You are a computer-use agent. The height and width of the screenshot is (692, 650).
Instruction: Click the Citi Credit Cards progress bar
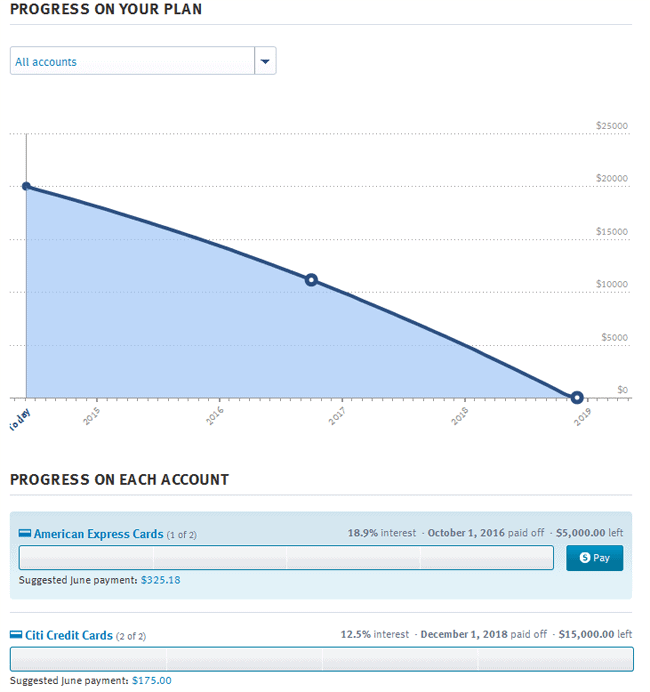(x=322, y=659)
